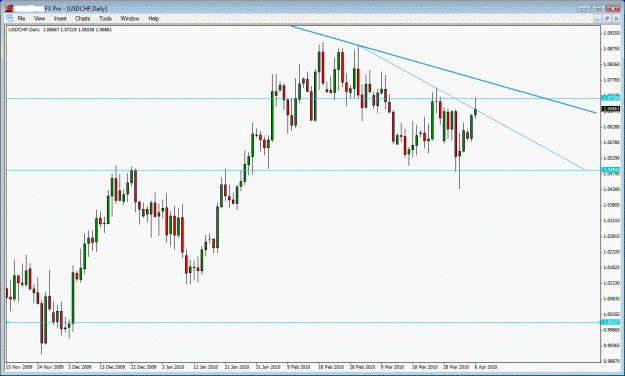Click the 13 Dec 2009 date label
Image resolution: width=625 pixels, height=376 pixels.
click(113, 367)
